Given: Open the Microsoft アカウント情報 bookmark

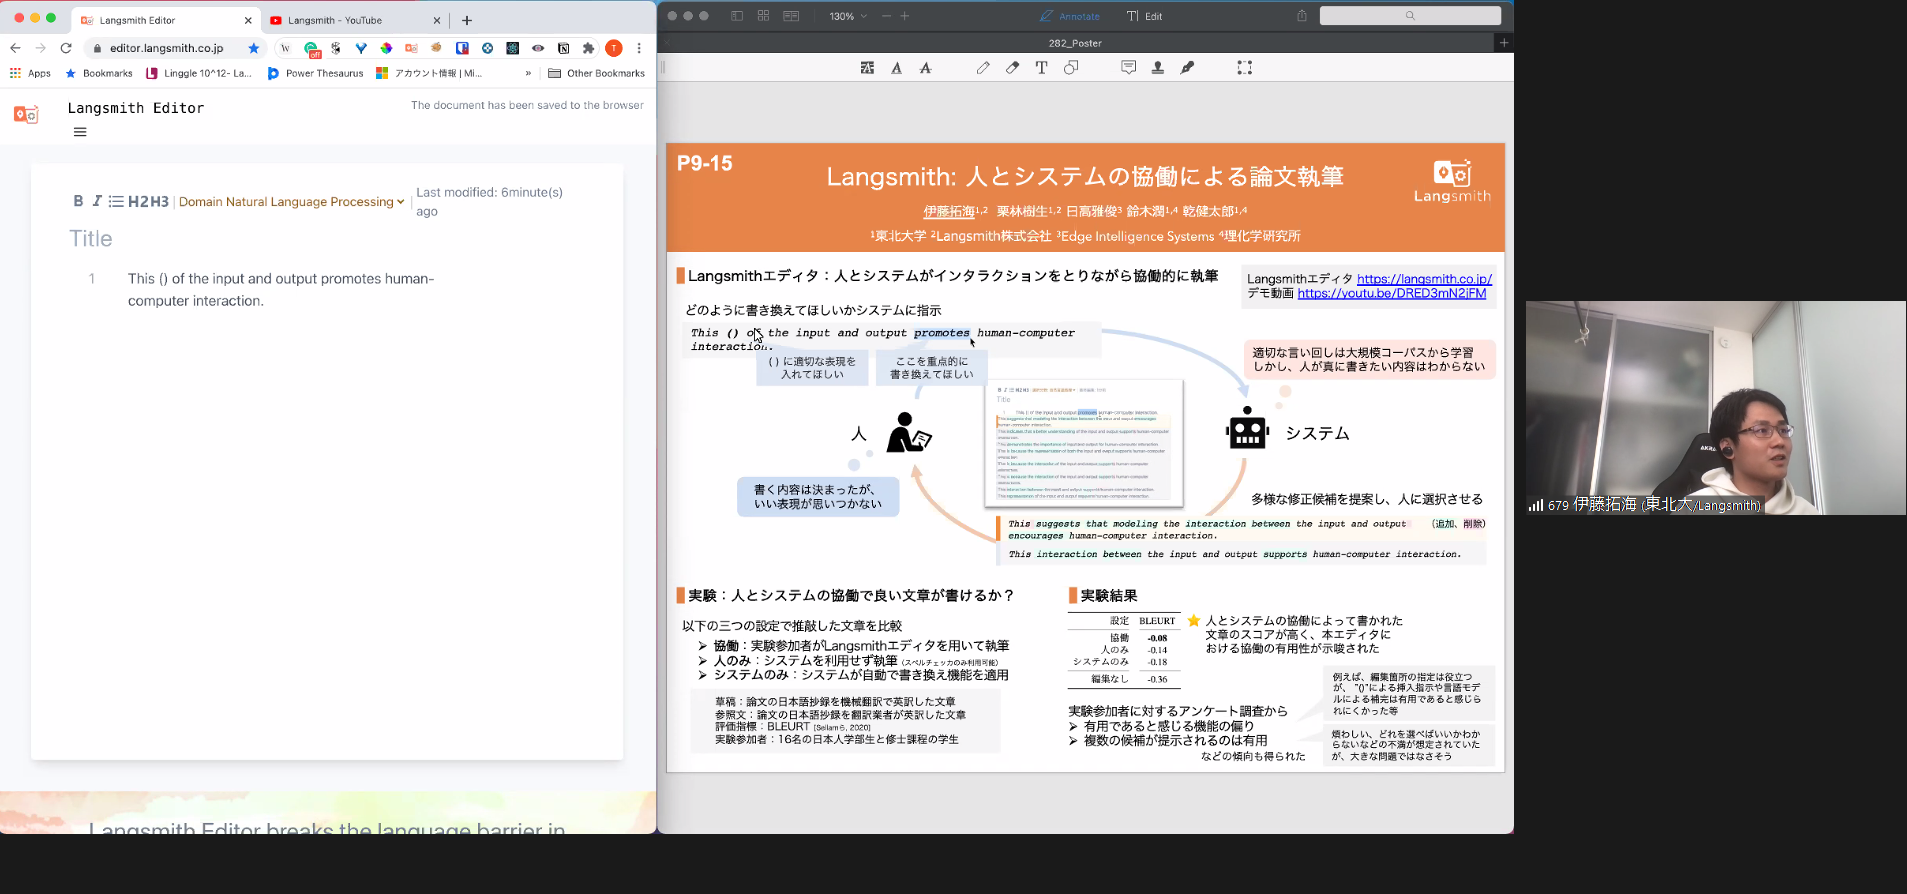Looking at the screenshot, I should tap(429, 73).
